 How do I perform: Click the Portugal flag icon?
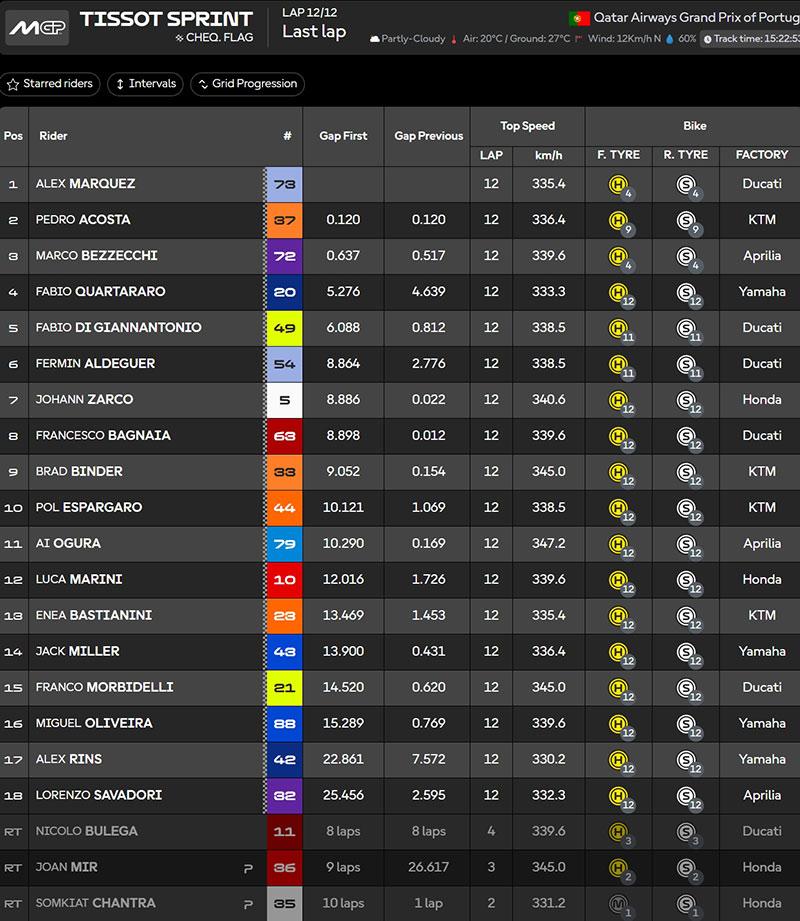coord(579,18)
